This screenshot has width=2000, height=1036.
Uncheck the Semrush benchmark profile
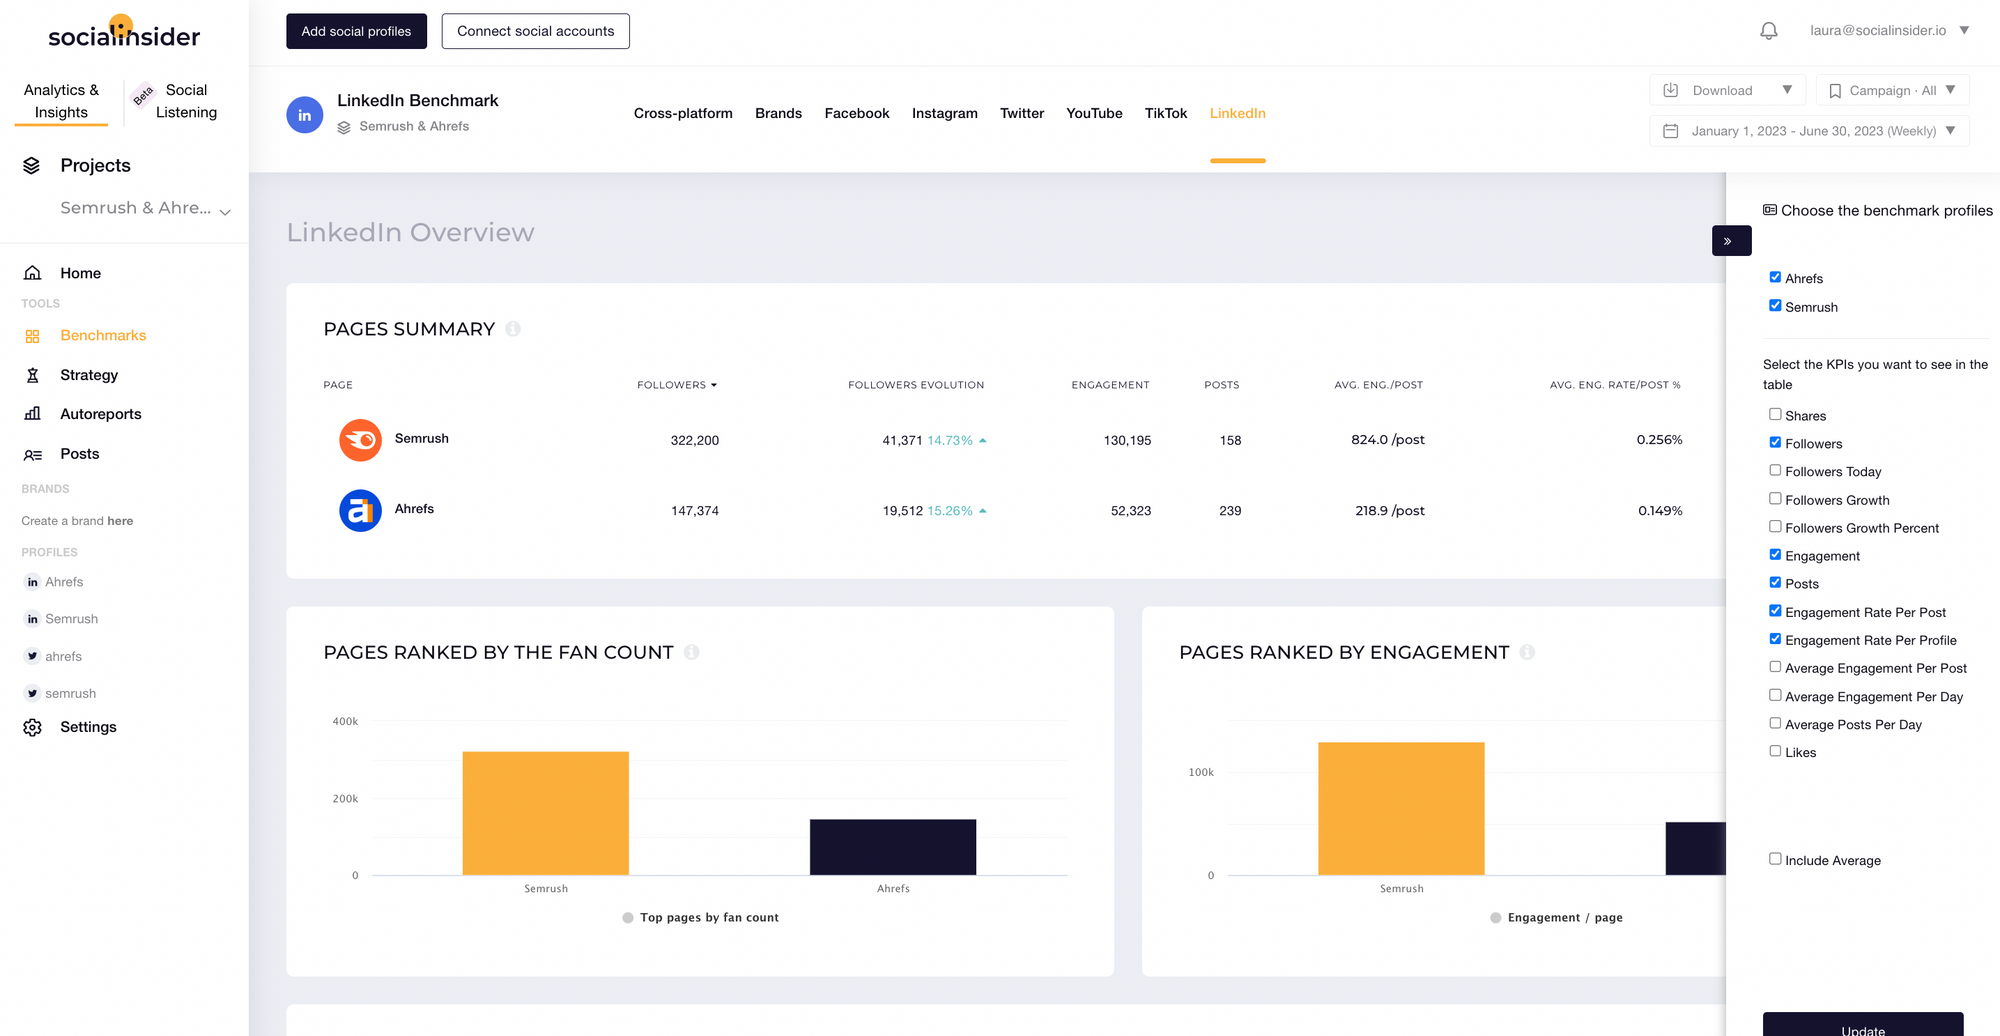coord(1775,306)
